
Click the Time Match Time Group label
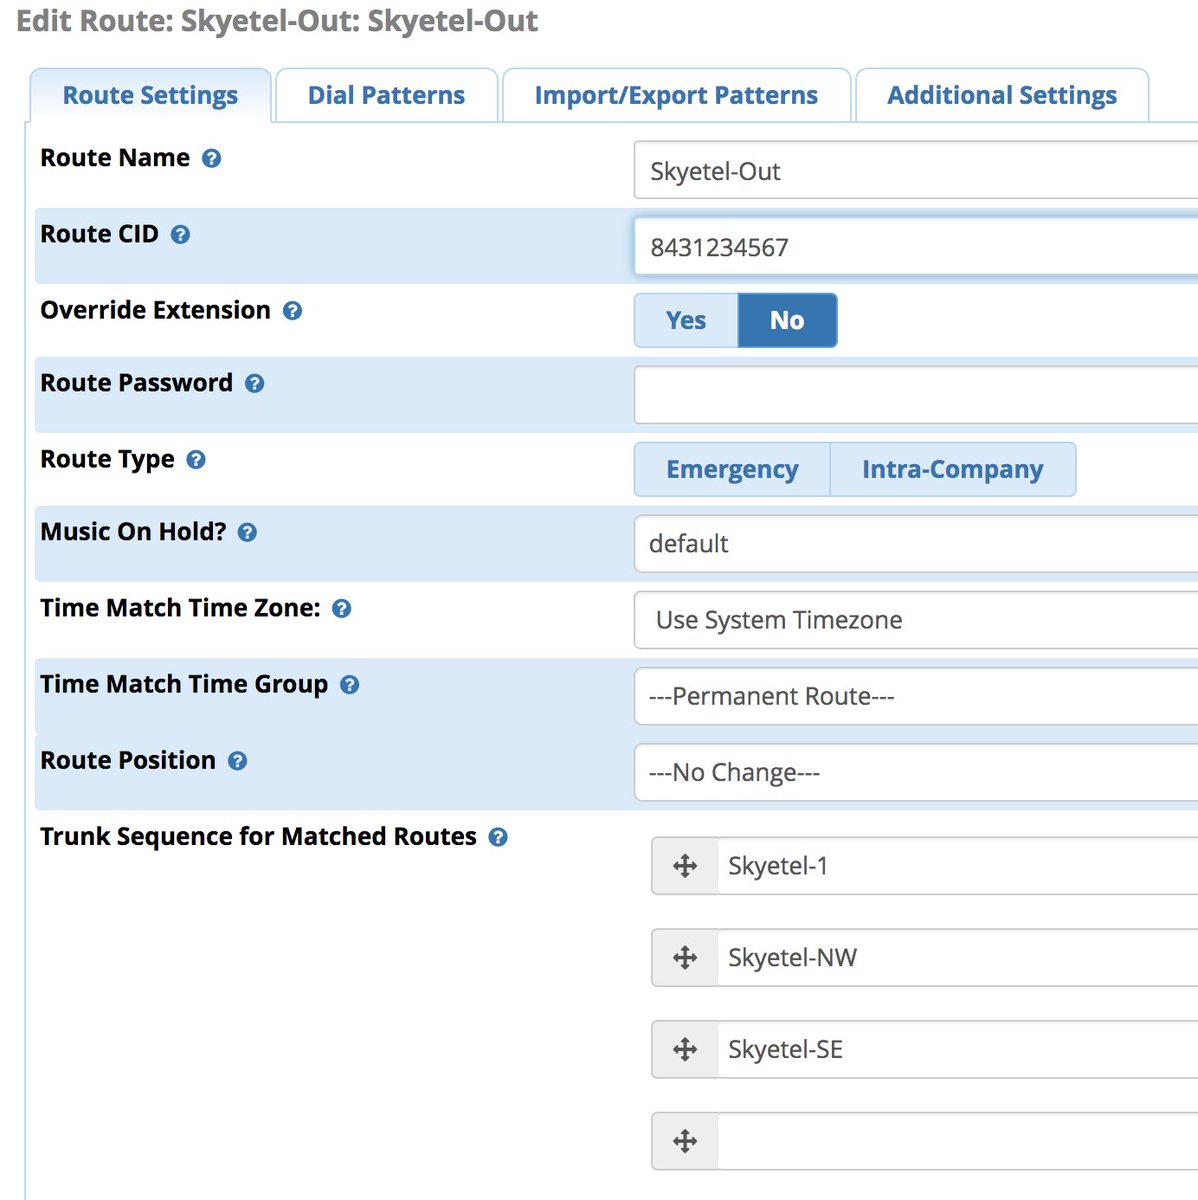coord(184,684)
